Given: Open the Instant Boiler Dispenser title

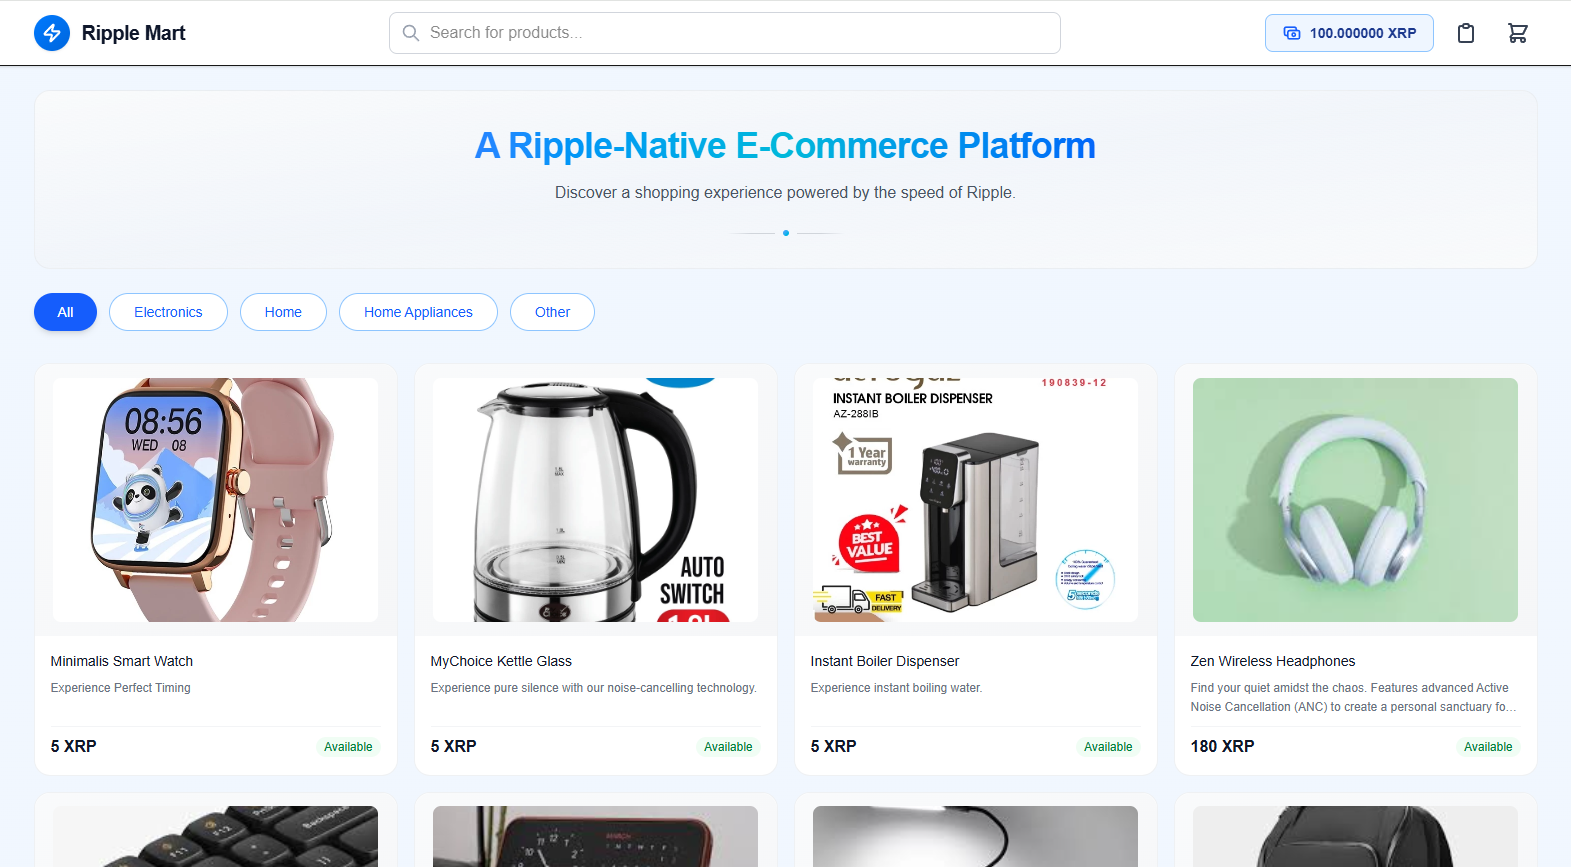Looking at the screenshot, I should tap(885, 661).
